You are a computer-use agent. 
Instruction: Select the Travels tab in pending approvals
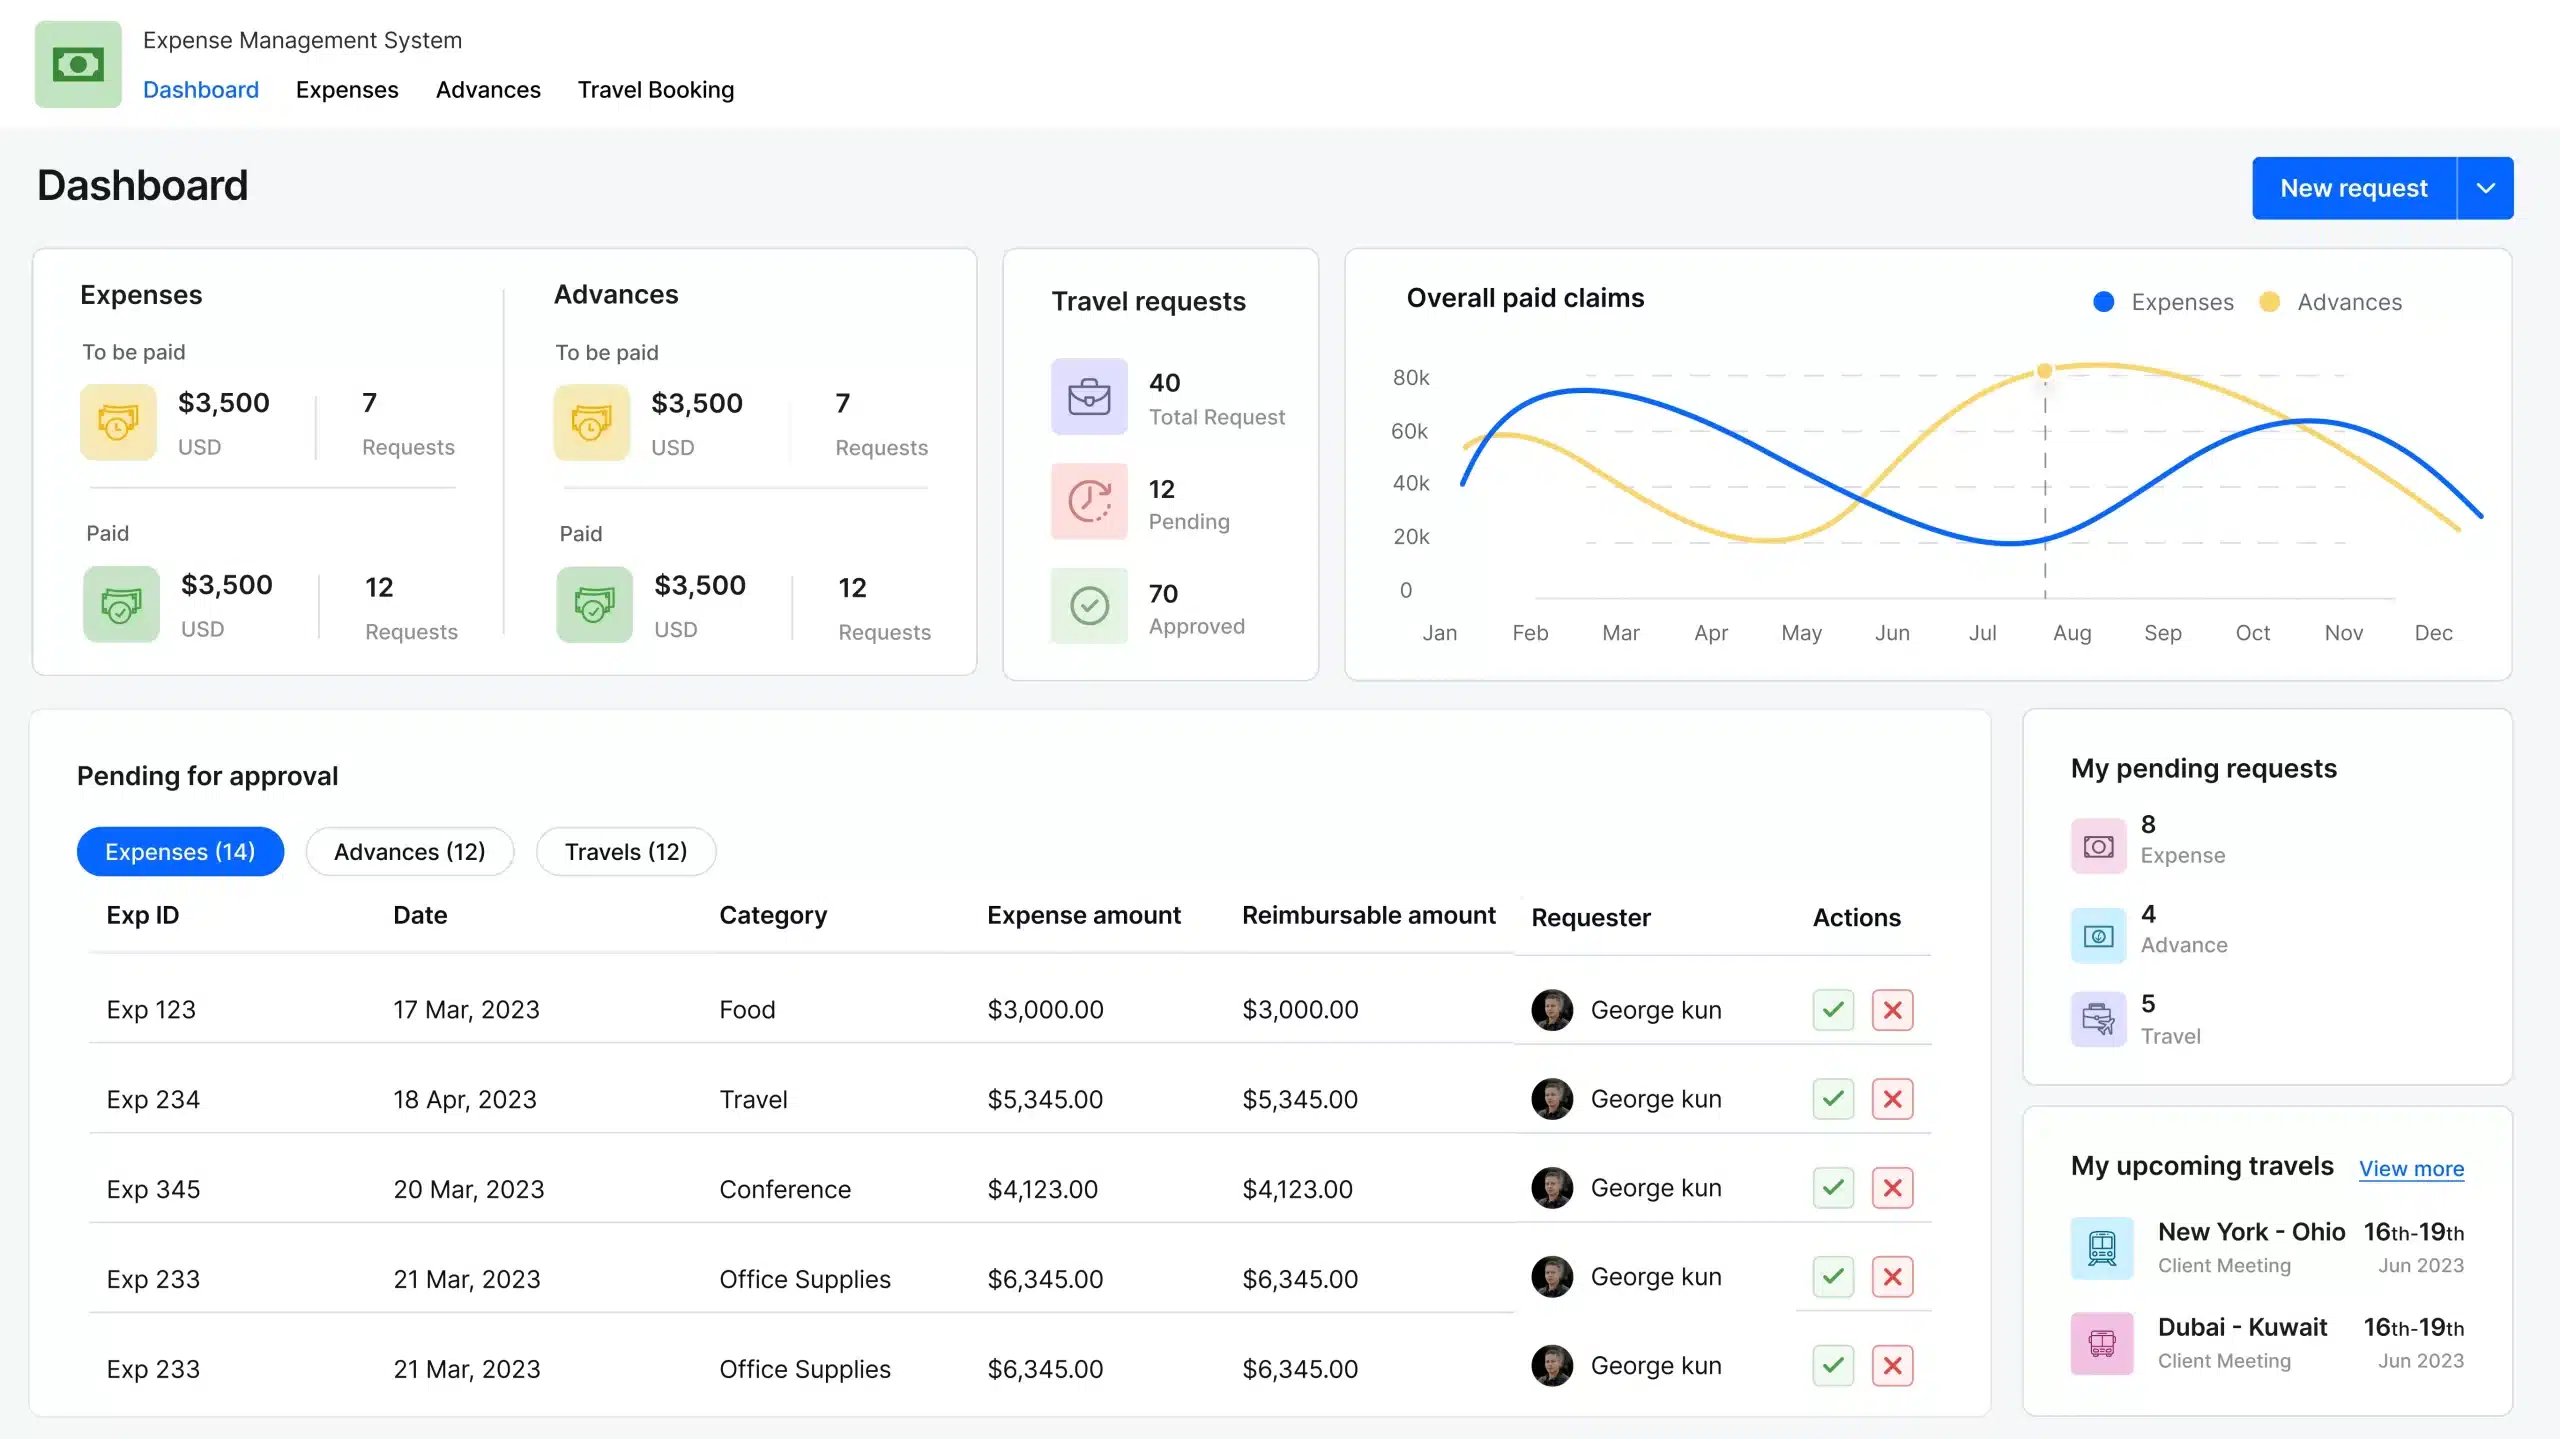[x=626, y=851]
